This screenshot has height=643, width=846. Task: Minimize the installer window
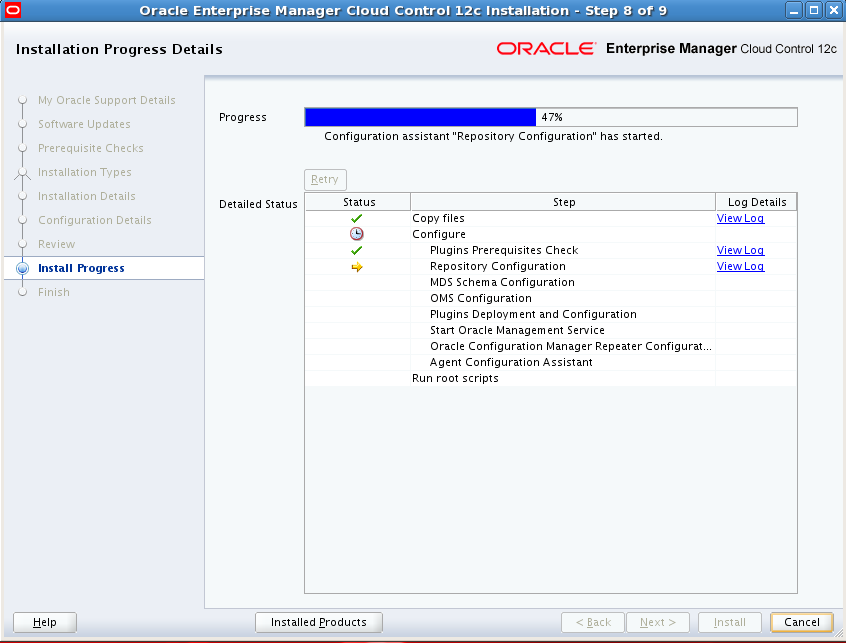(794, 10)
